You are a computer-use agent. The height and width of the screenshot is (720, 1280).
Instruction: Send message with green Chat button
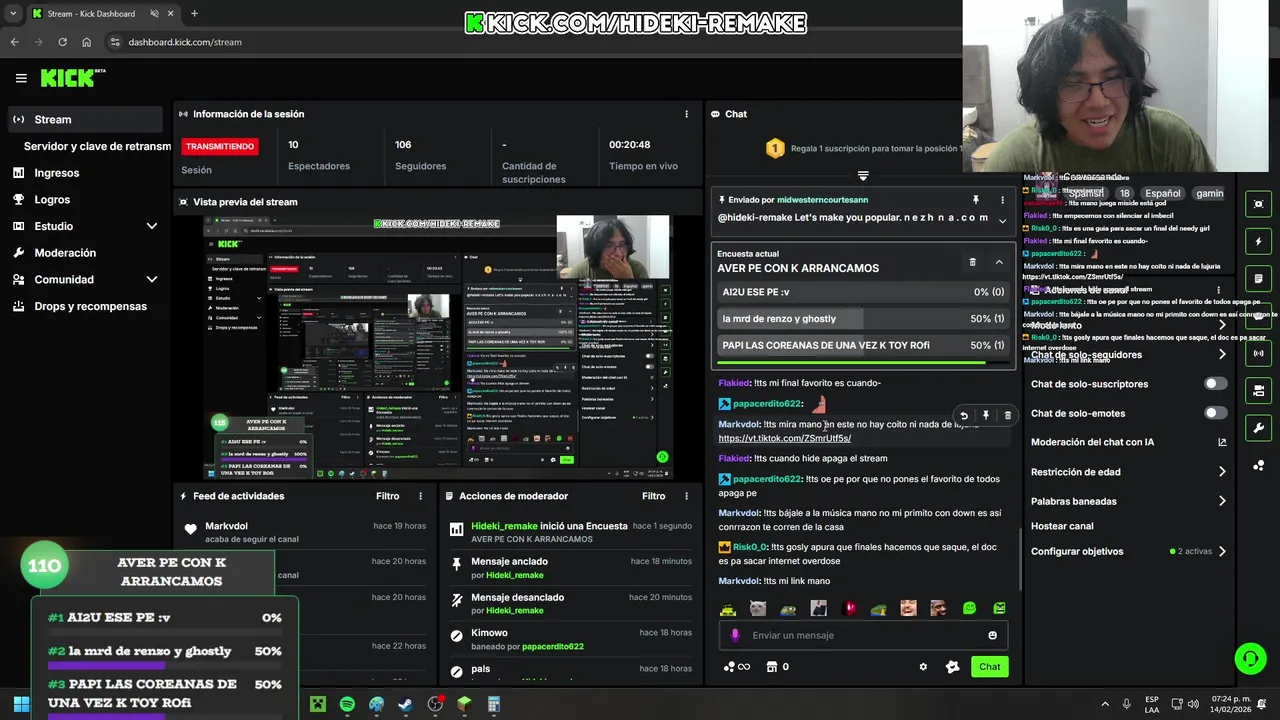tap(989, 667)
